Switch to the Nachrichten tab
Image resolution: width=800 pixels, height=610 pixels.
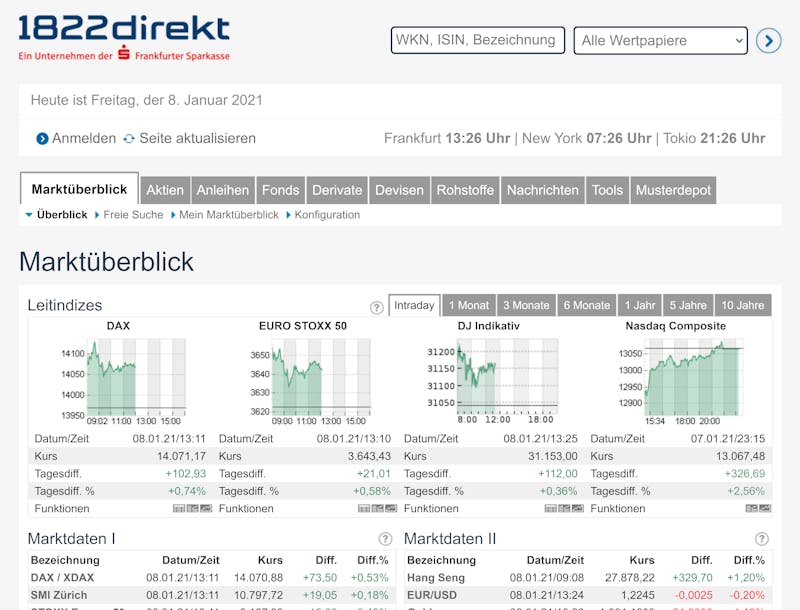point(543,190)
